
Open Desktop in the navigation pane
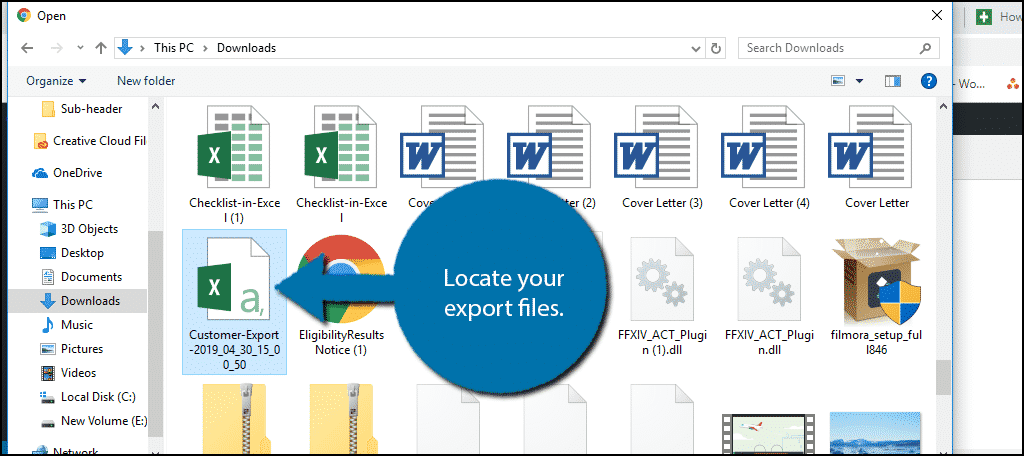click(72, 253)
